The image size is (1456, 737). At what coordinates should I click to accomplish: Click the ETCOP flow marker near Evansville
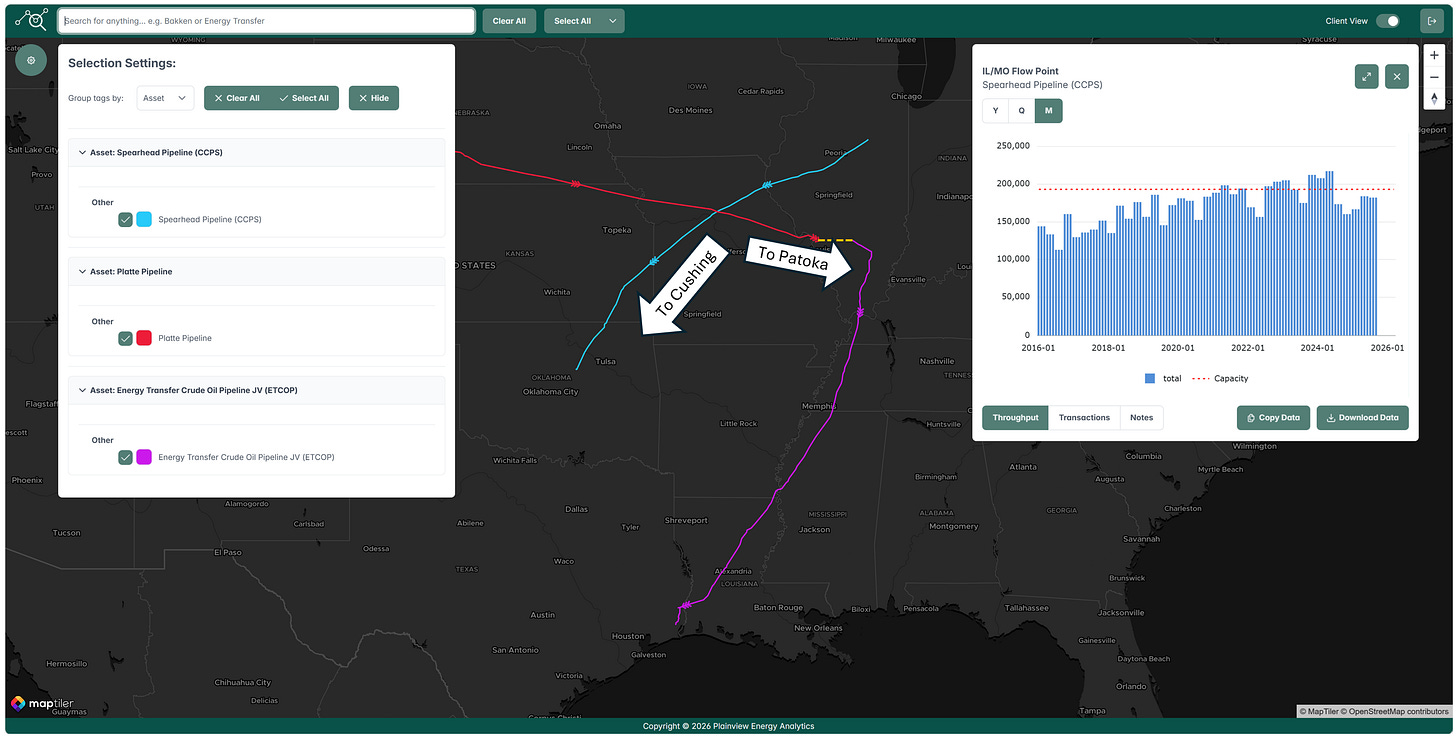coord(860,313)
